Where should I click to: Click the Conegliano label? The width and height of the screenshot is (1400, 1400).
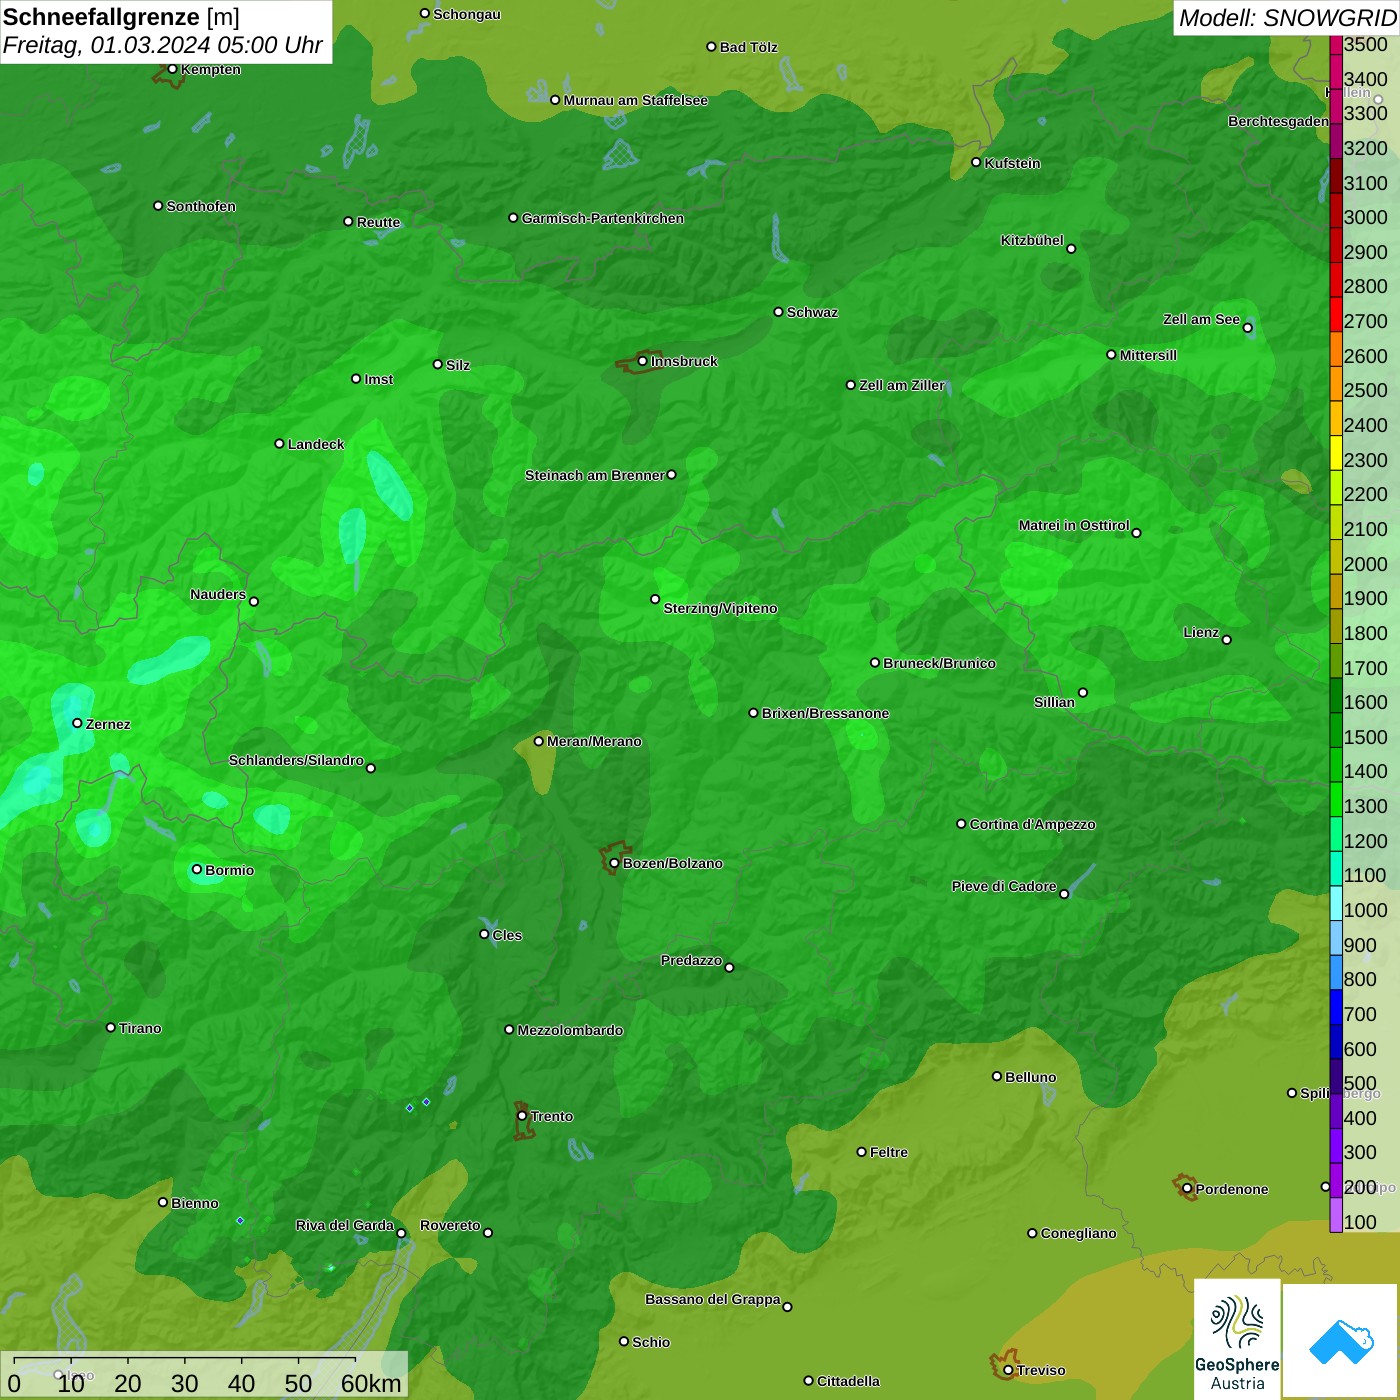1078,1233
